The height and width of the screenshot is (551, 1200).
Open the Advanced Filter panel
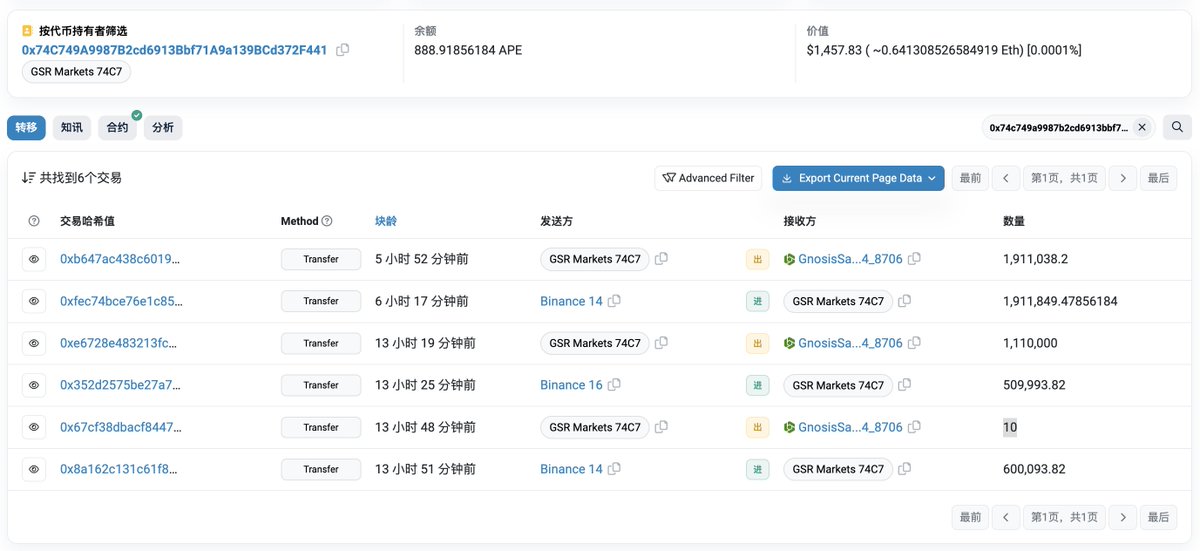pyautogui.click(x=708, y=178)
